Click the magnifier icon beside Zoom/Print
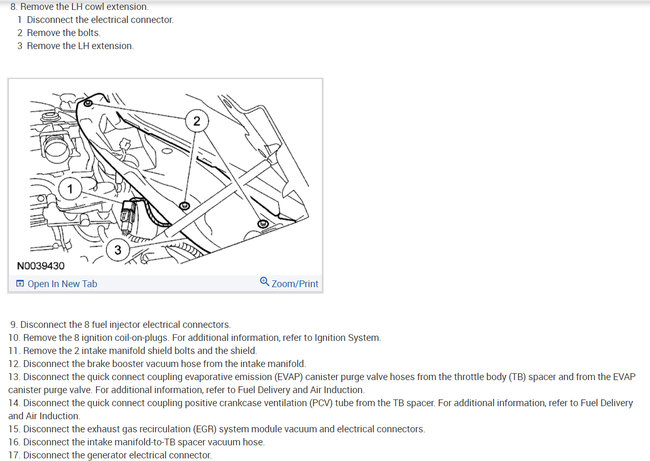The width and height of the screenshot is (650, 461). coord(264,281)
